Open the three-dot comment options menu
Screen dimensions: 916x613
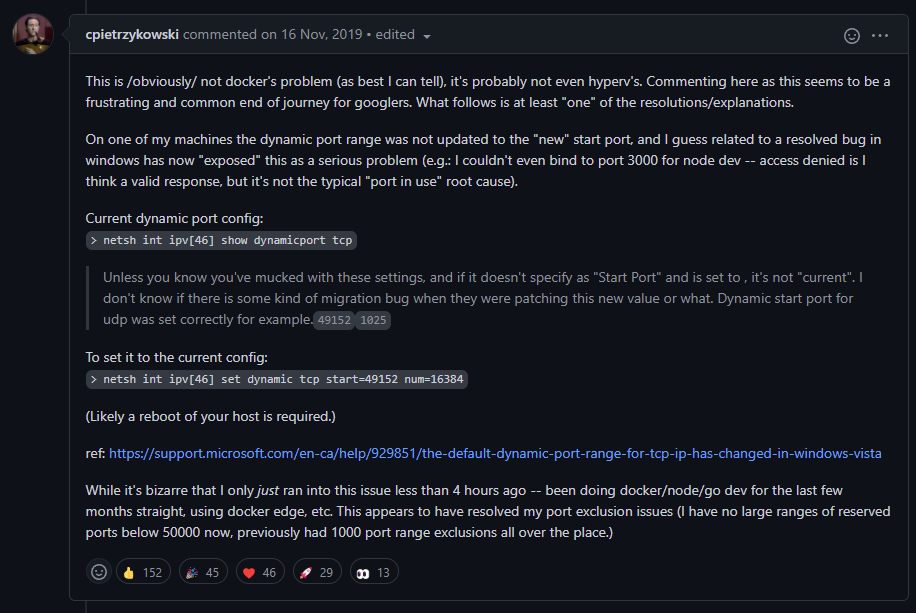pyautogui.click(x=880, y=35)
